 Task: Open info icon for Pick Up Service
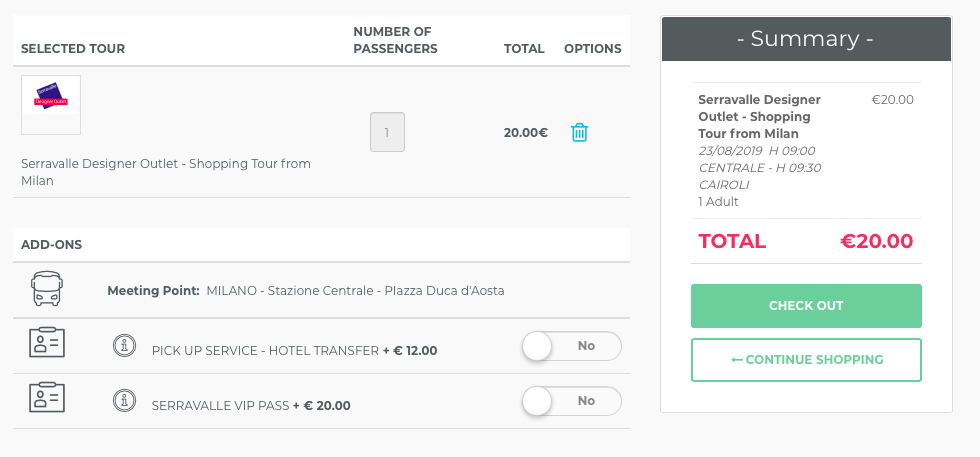pos(124,345)
